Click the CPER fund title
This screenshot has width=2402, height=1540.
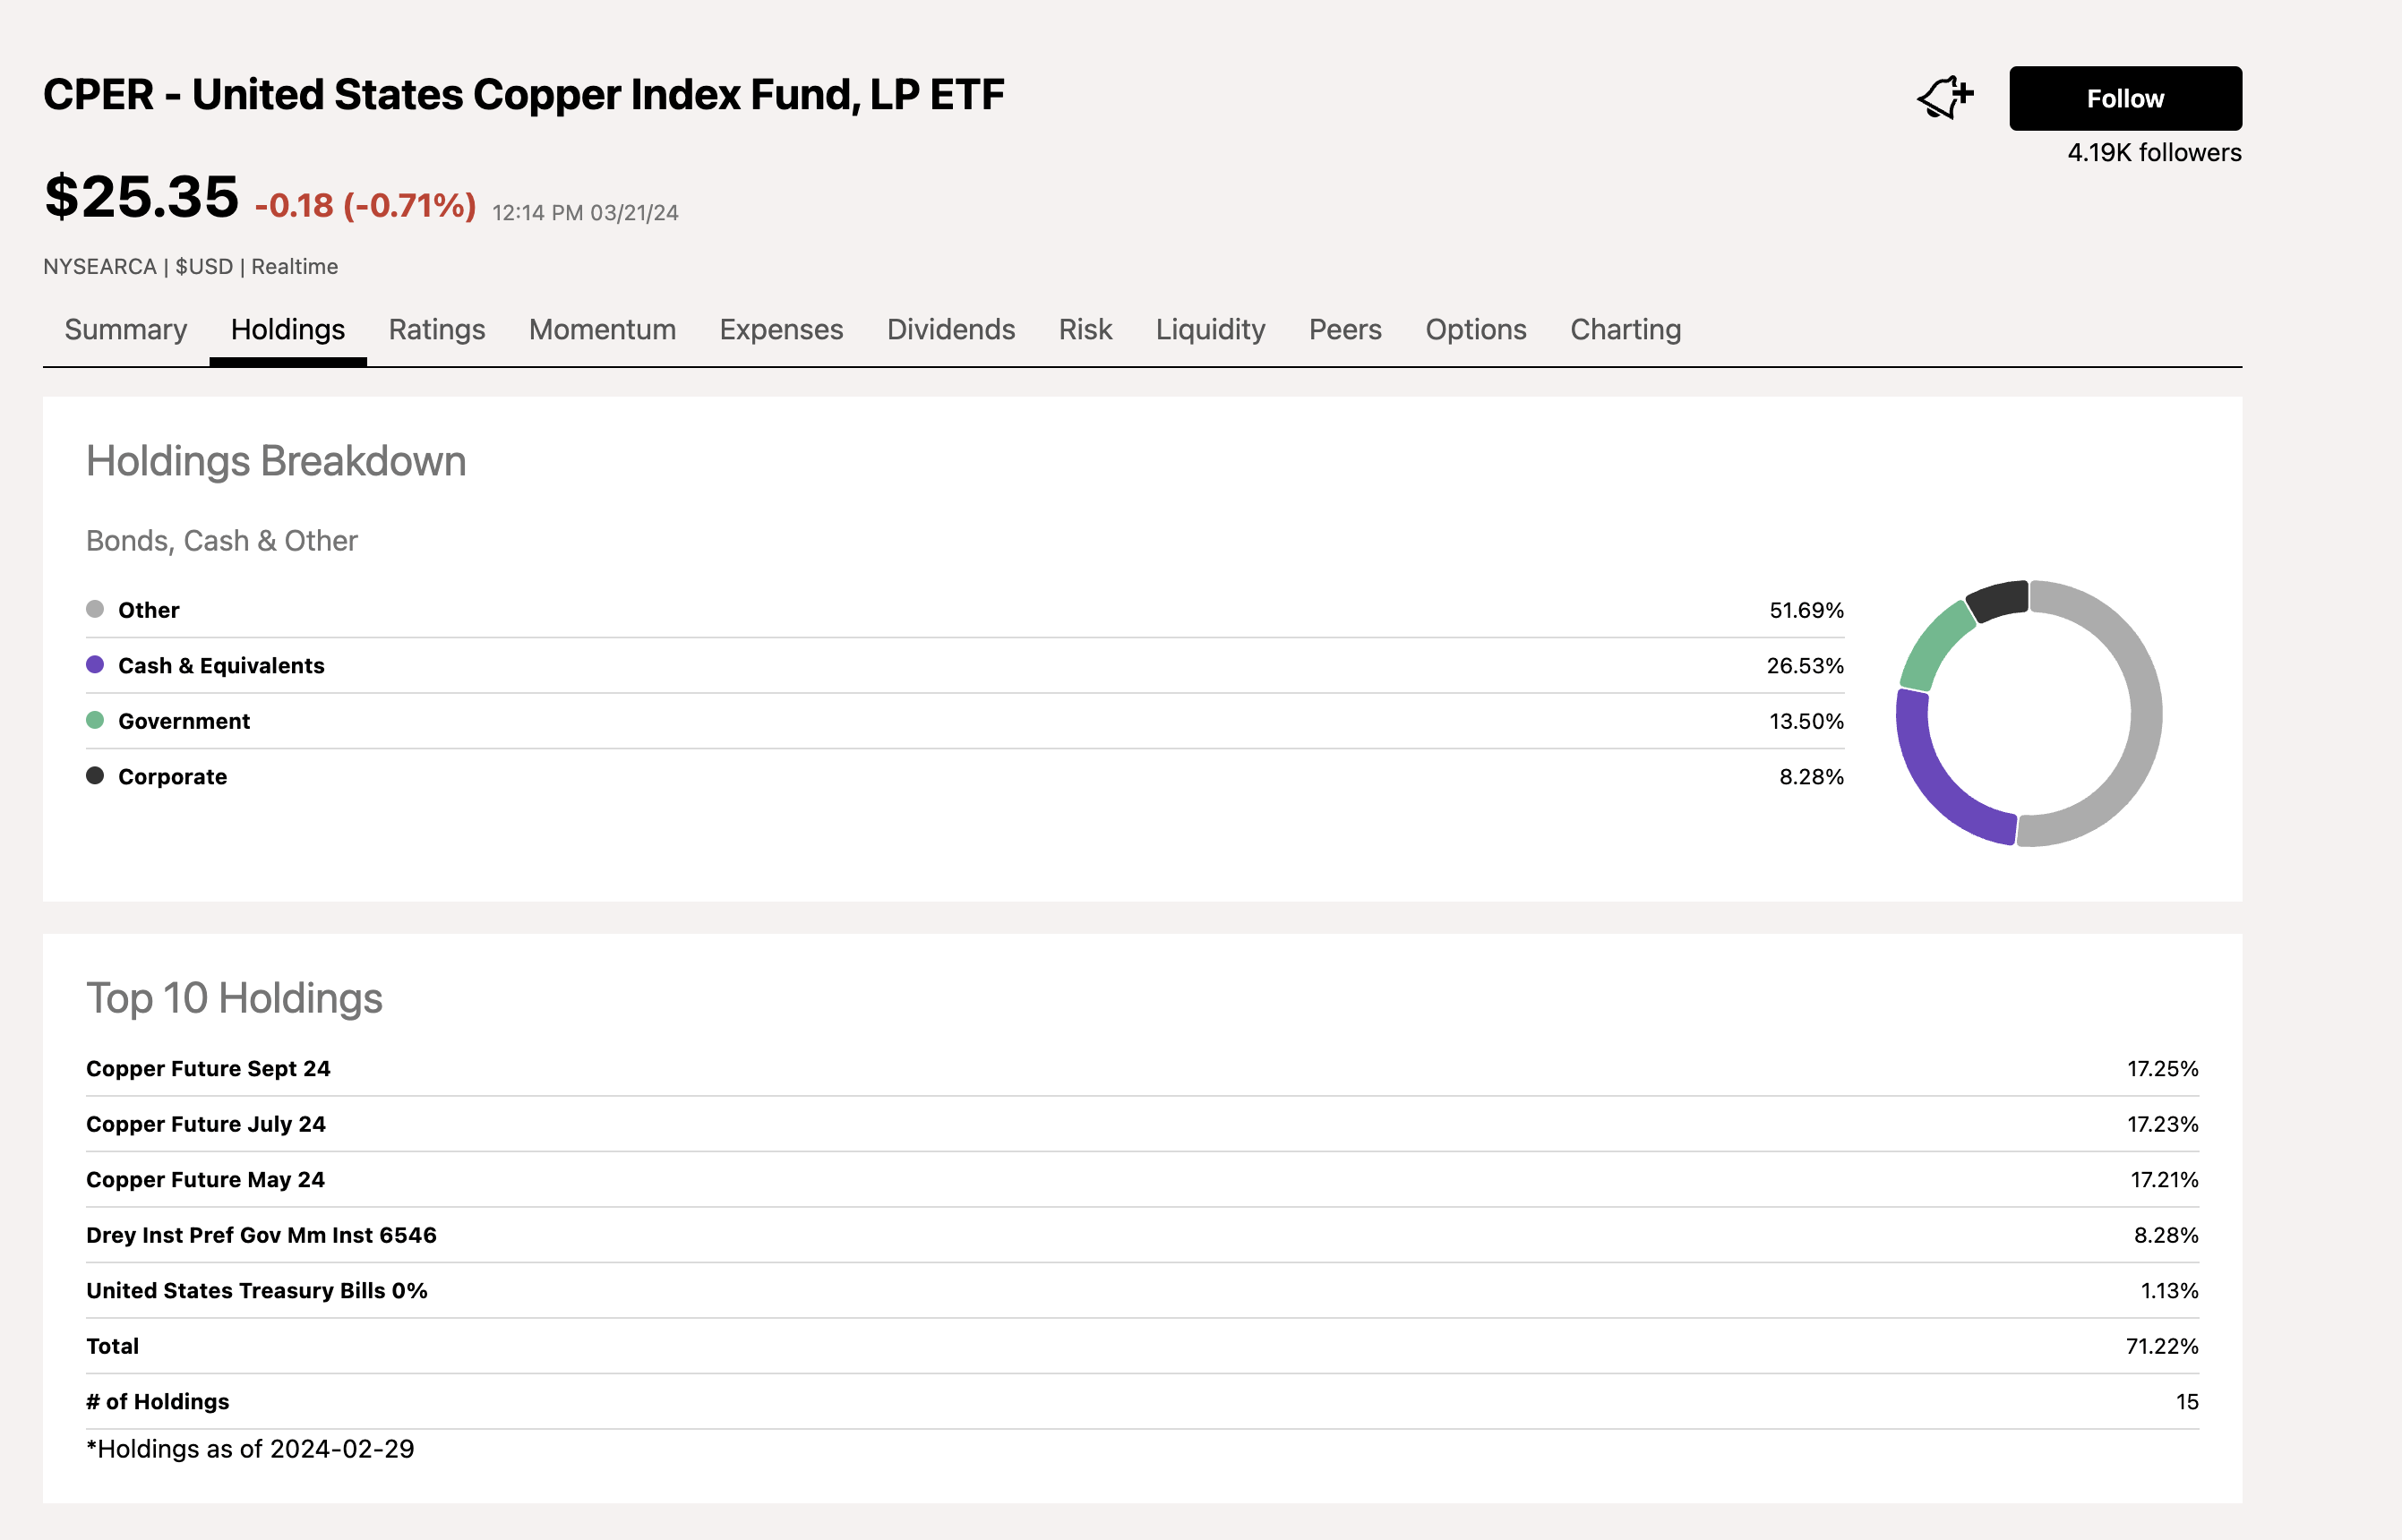pyautogui.click(x=524, y=94)
